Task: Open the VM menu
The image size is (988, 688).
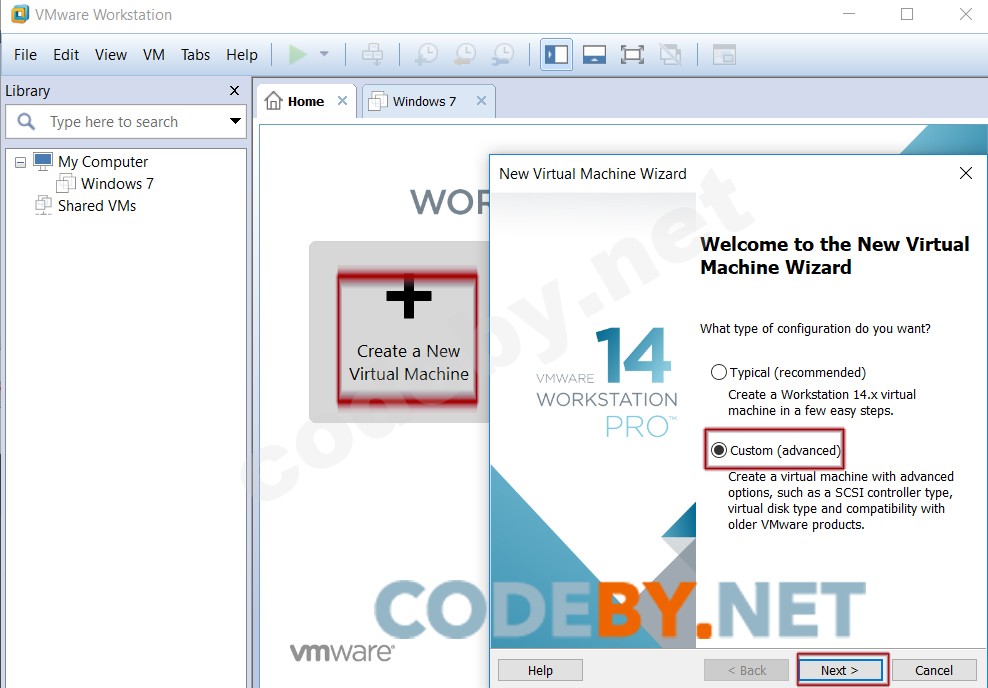Action: tap(154, 55)
